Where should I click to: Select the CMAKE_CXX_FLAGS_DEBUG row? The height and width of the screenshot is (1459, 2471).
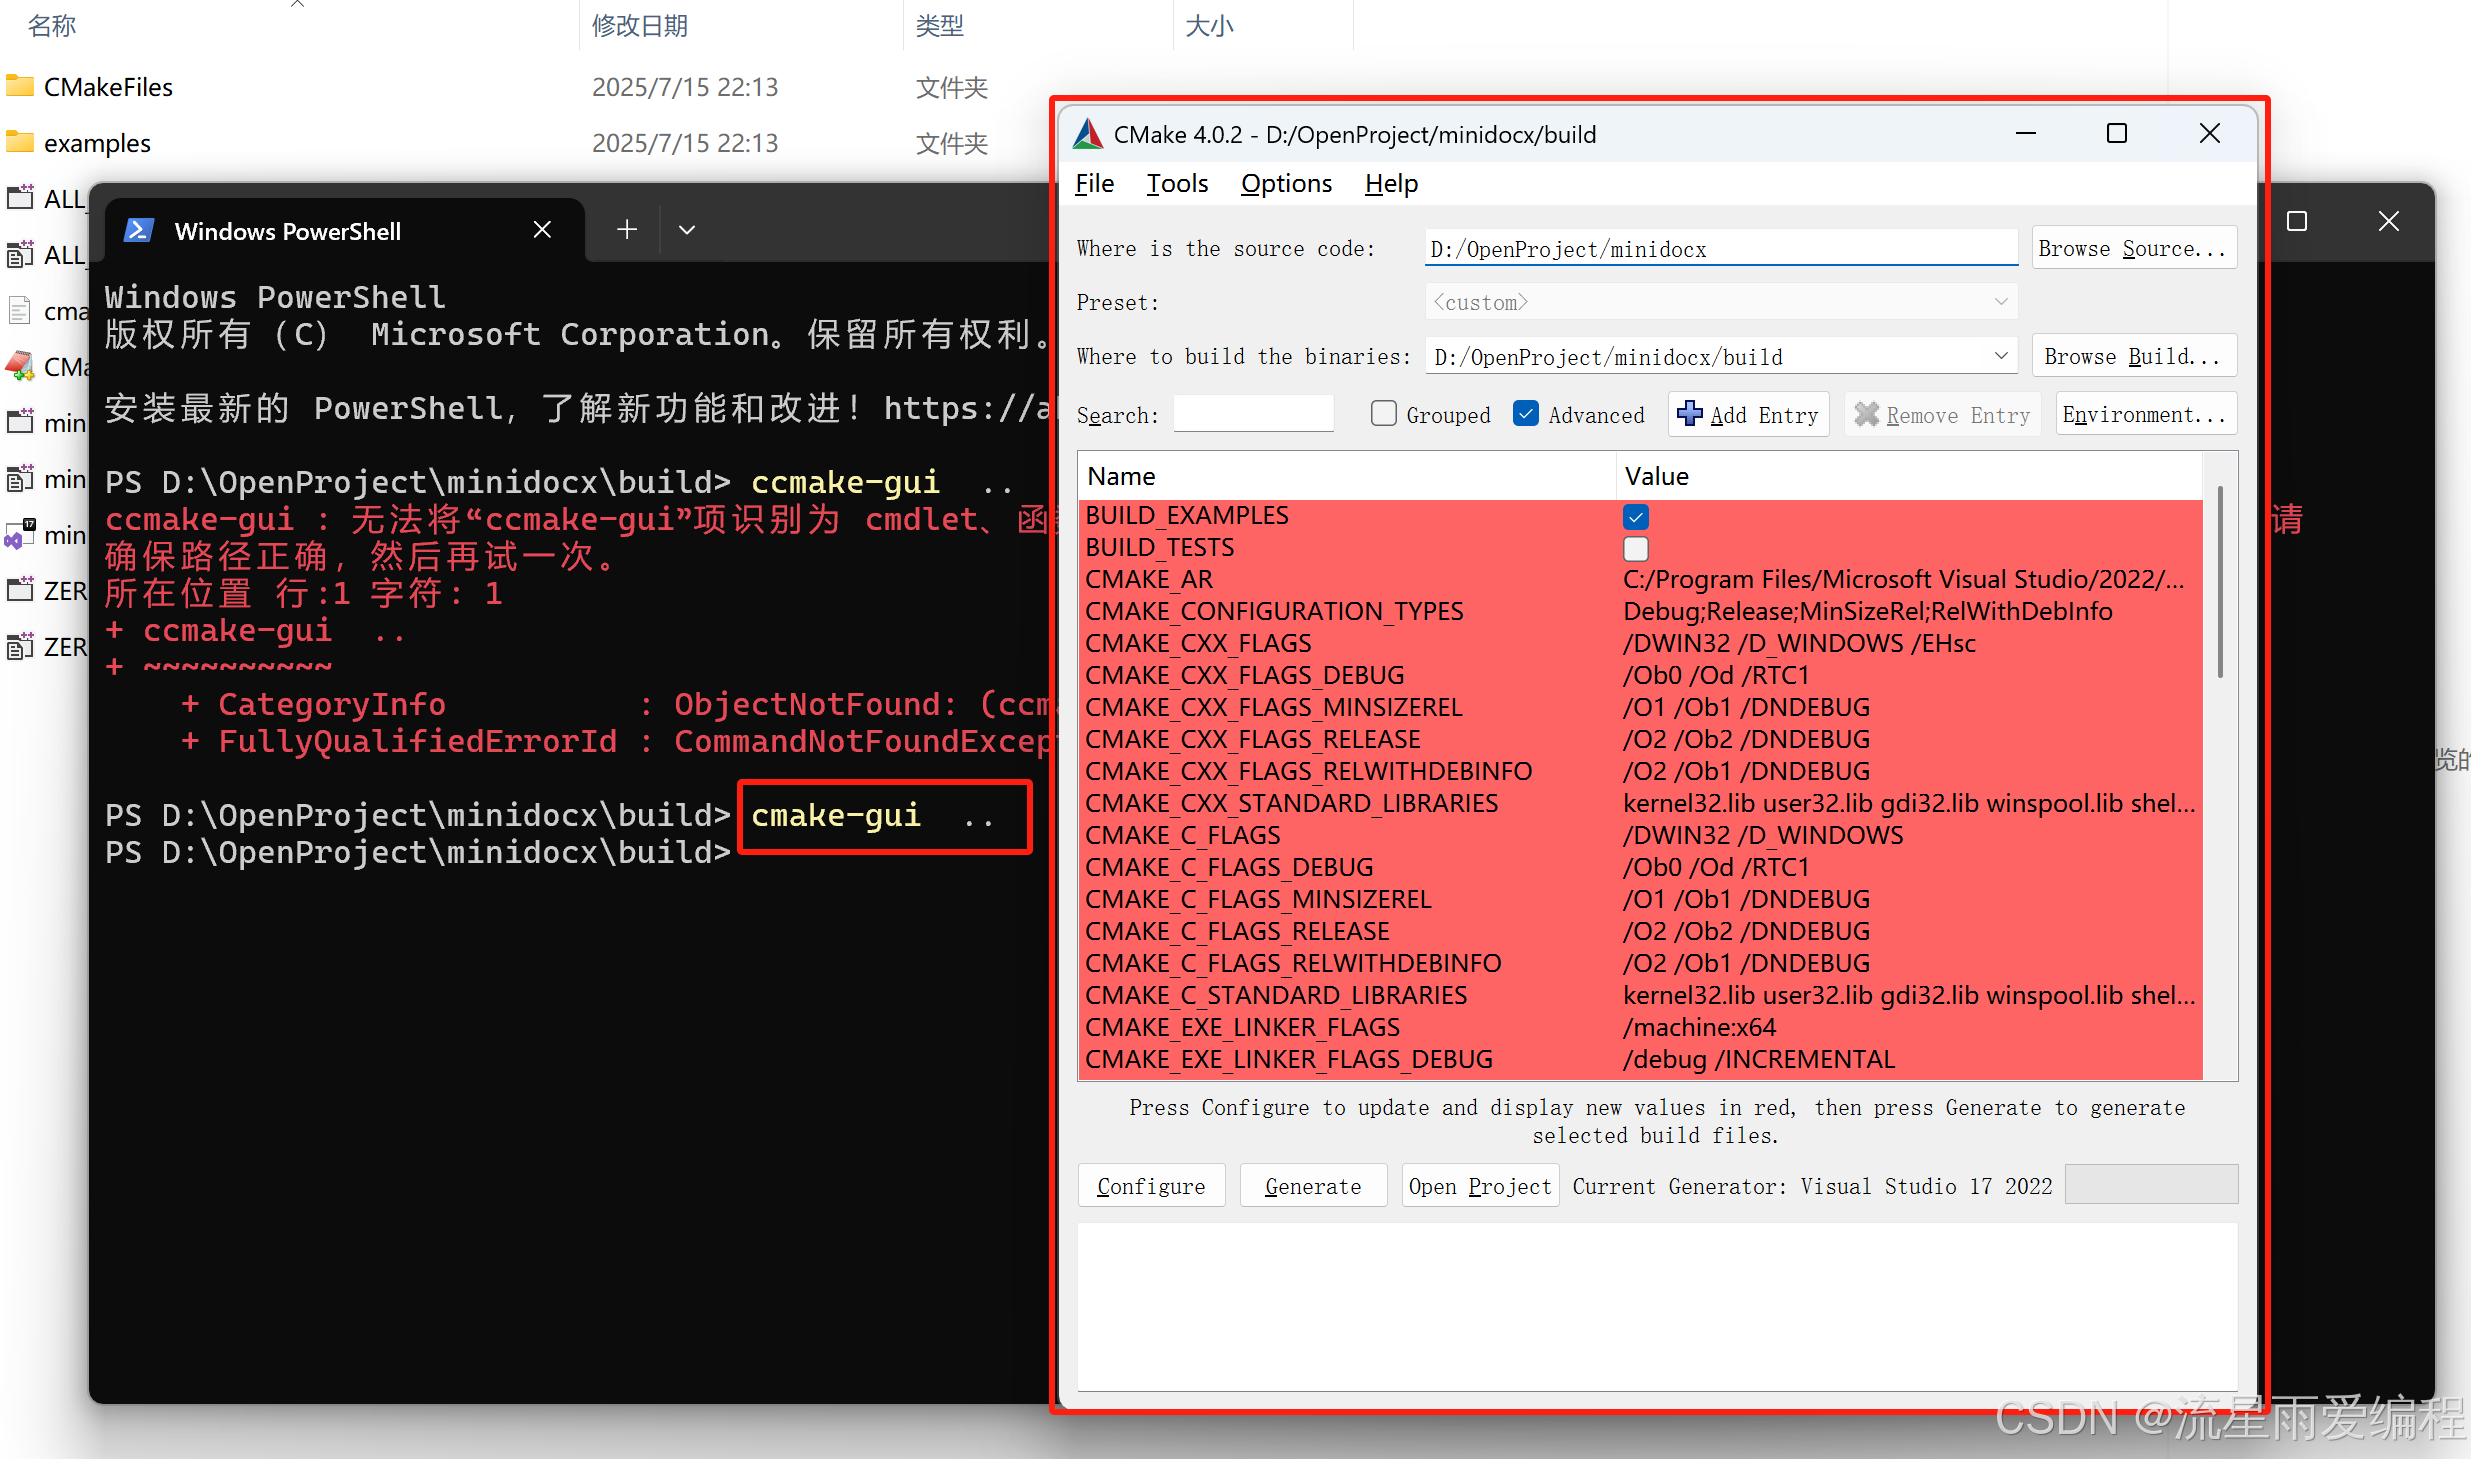coord(1641,676)
